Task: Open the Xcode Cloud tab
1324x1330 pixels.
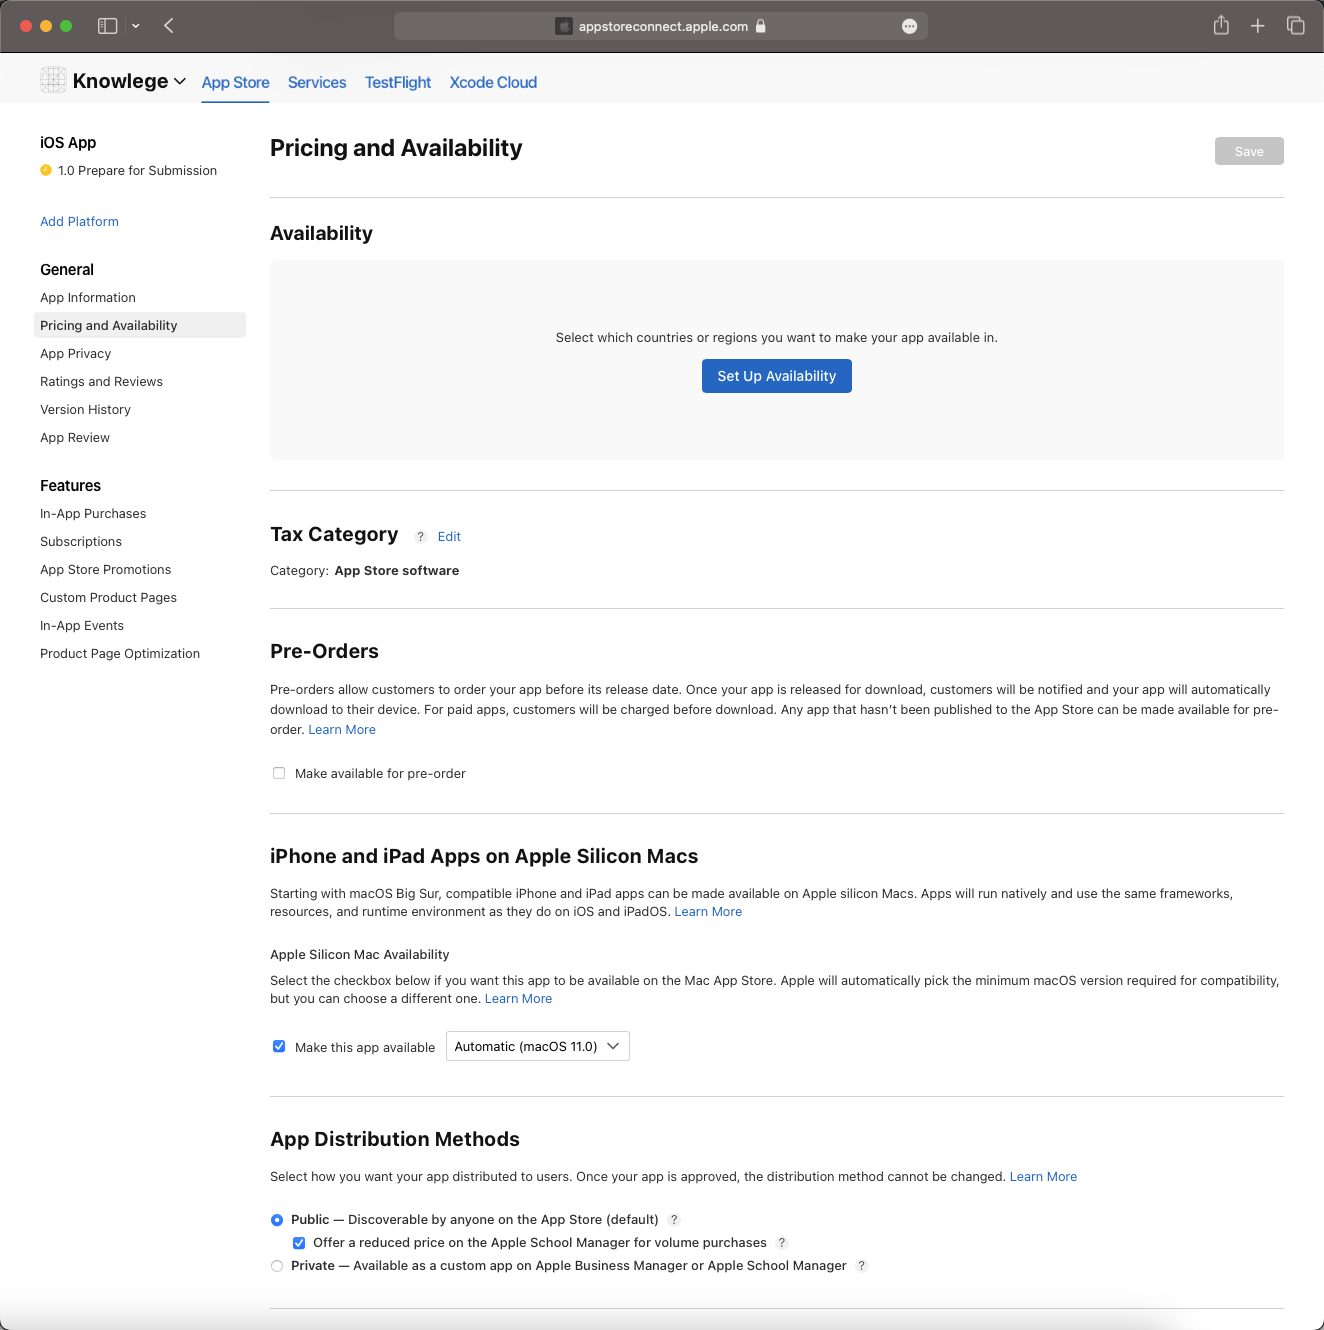Action: [493, 82]
